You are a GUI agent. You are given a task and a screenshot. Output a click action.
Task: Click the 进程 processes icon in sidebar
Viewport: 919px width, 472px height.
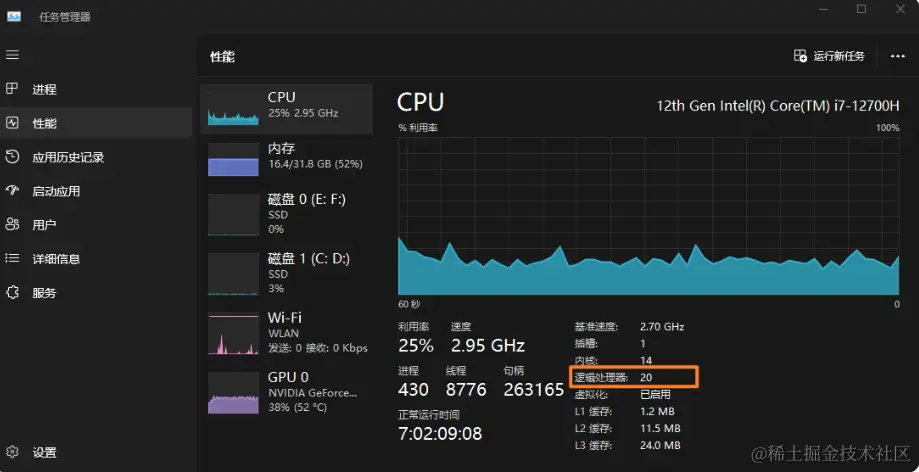[12, 89]
